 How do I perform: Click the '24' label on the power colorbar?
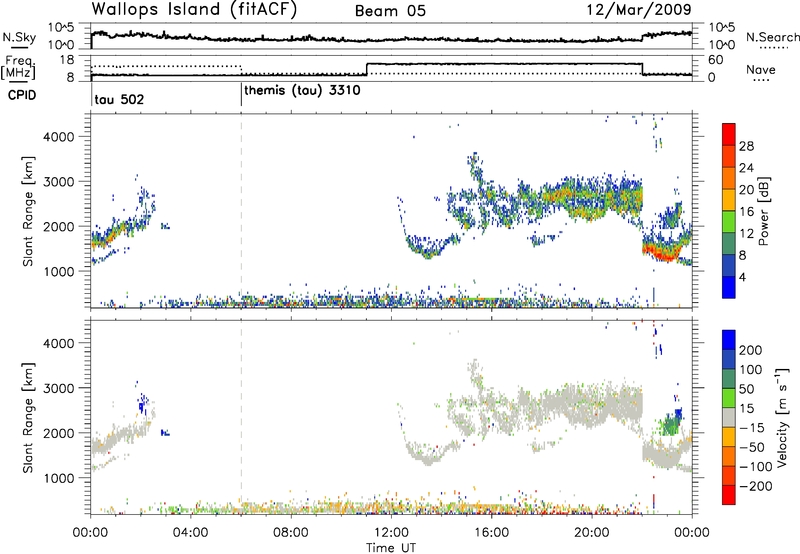(746, 168)
